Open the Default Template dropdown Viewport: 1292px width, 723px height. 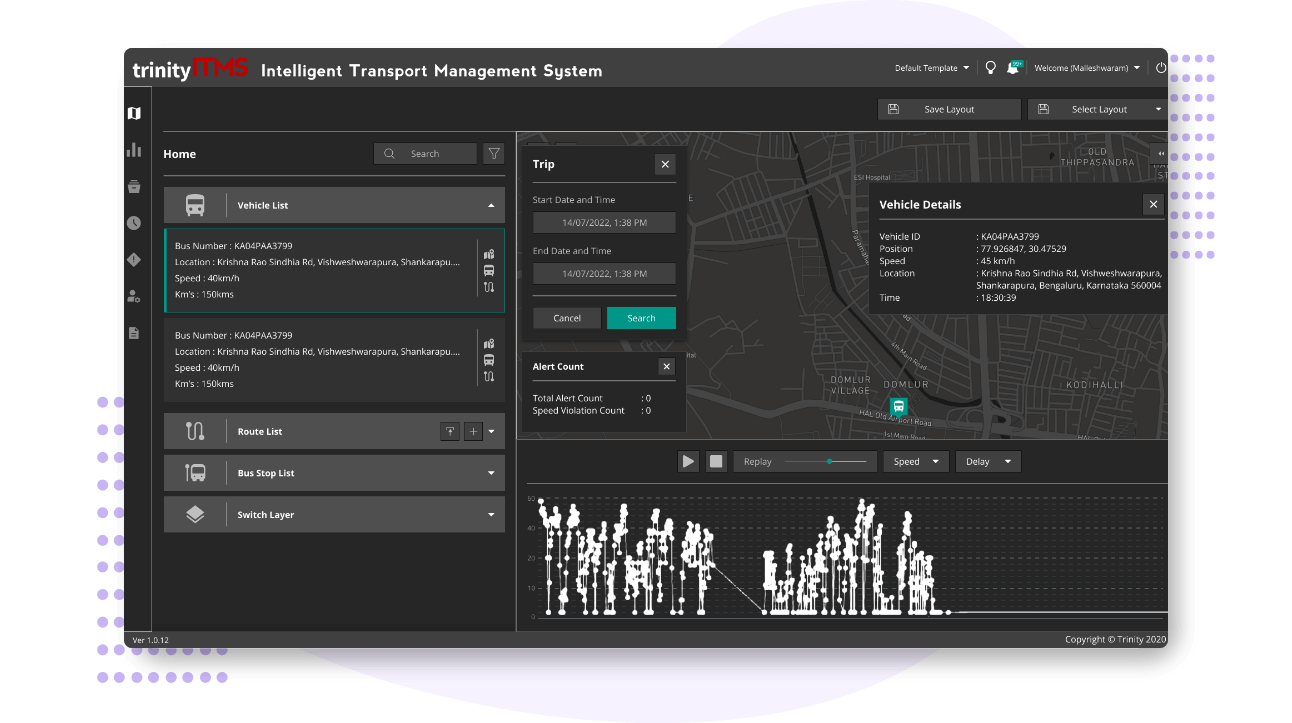click(x=932, y=68)
